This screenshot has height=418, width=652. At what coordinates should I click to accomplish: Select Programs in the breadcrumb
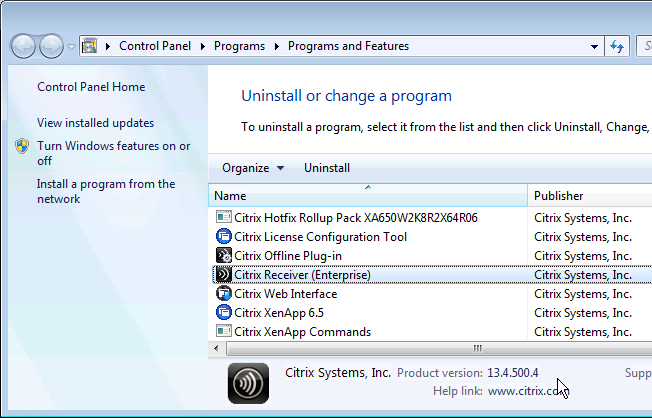point(239,46)
